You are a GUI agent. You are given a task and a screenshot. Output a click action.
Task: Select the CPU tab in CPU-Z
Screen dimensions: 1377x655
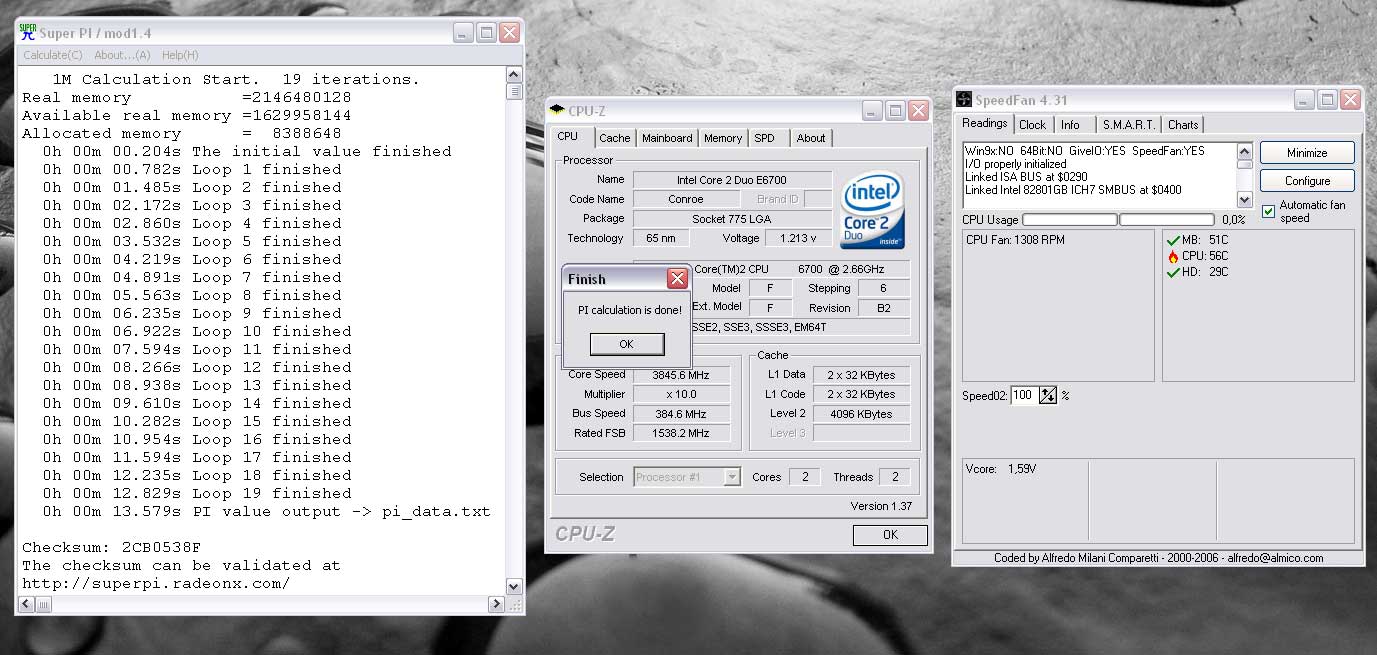tap(568, 137)
